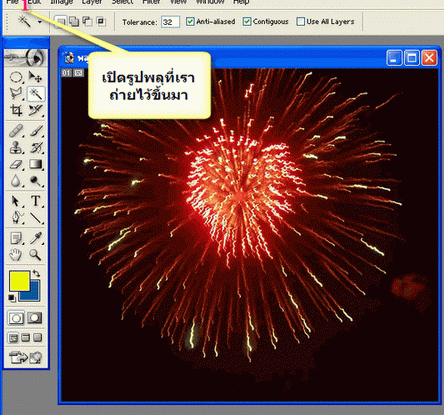The height and width of the screenshot is (415, 444).
Task: Select the Hand tool
Action: (16, 255)
